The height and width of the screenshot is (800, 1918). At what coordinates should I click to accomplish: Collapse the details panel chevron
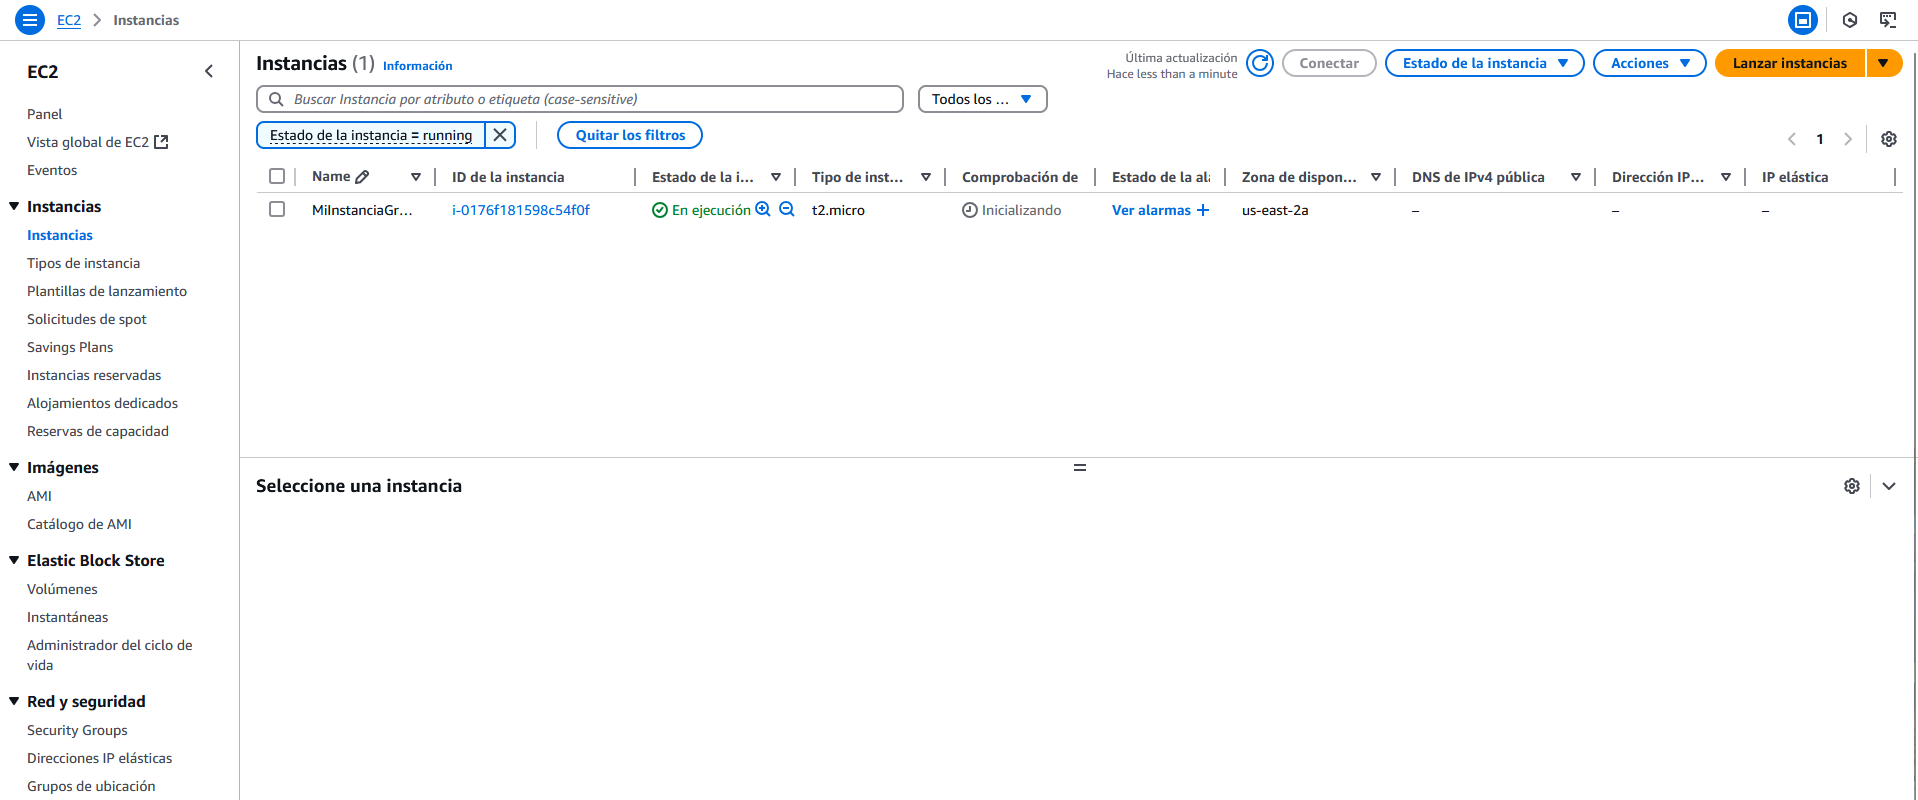[1889, 486]
